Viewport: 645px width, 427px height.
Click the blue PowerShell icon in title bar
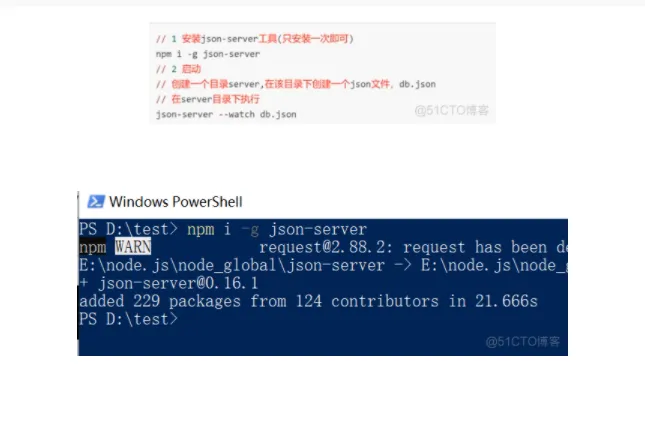96,202
